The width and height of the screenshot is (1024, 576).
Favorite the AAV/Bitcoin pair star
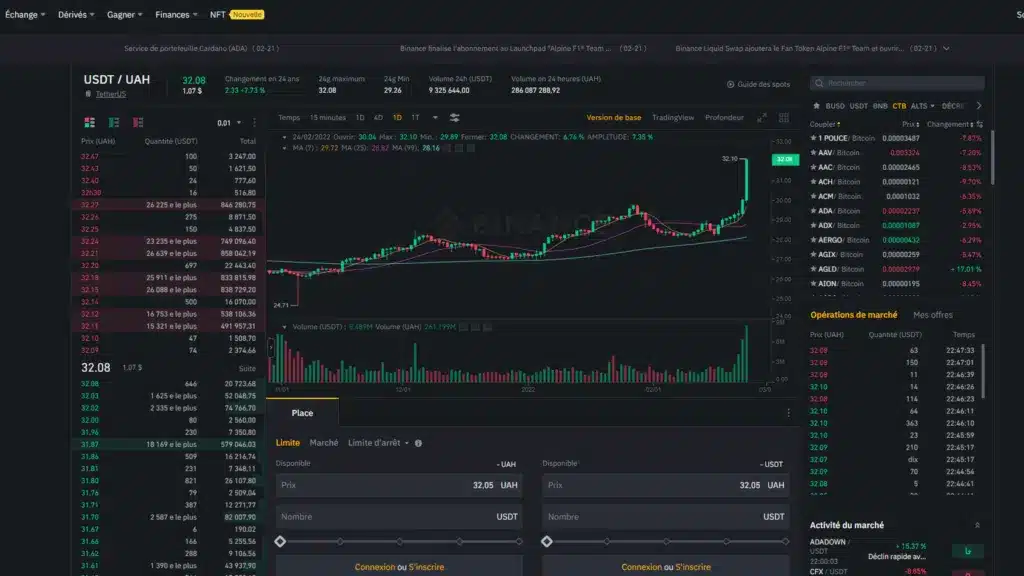(813, 152)
